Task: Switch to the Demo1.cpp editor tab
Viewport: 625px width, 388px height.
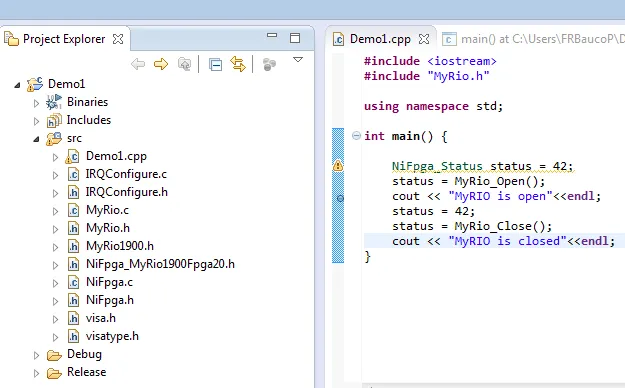Action: (x=380, y=39)
